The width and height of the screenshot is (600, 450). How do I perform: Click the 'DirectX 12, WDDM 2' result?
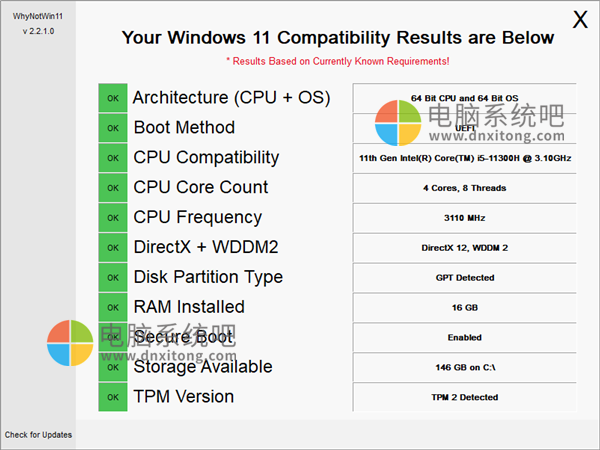click(464, 248)
